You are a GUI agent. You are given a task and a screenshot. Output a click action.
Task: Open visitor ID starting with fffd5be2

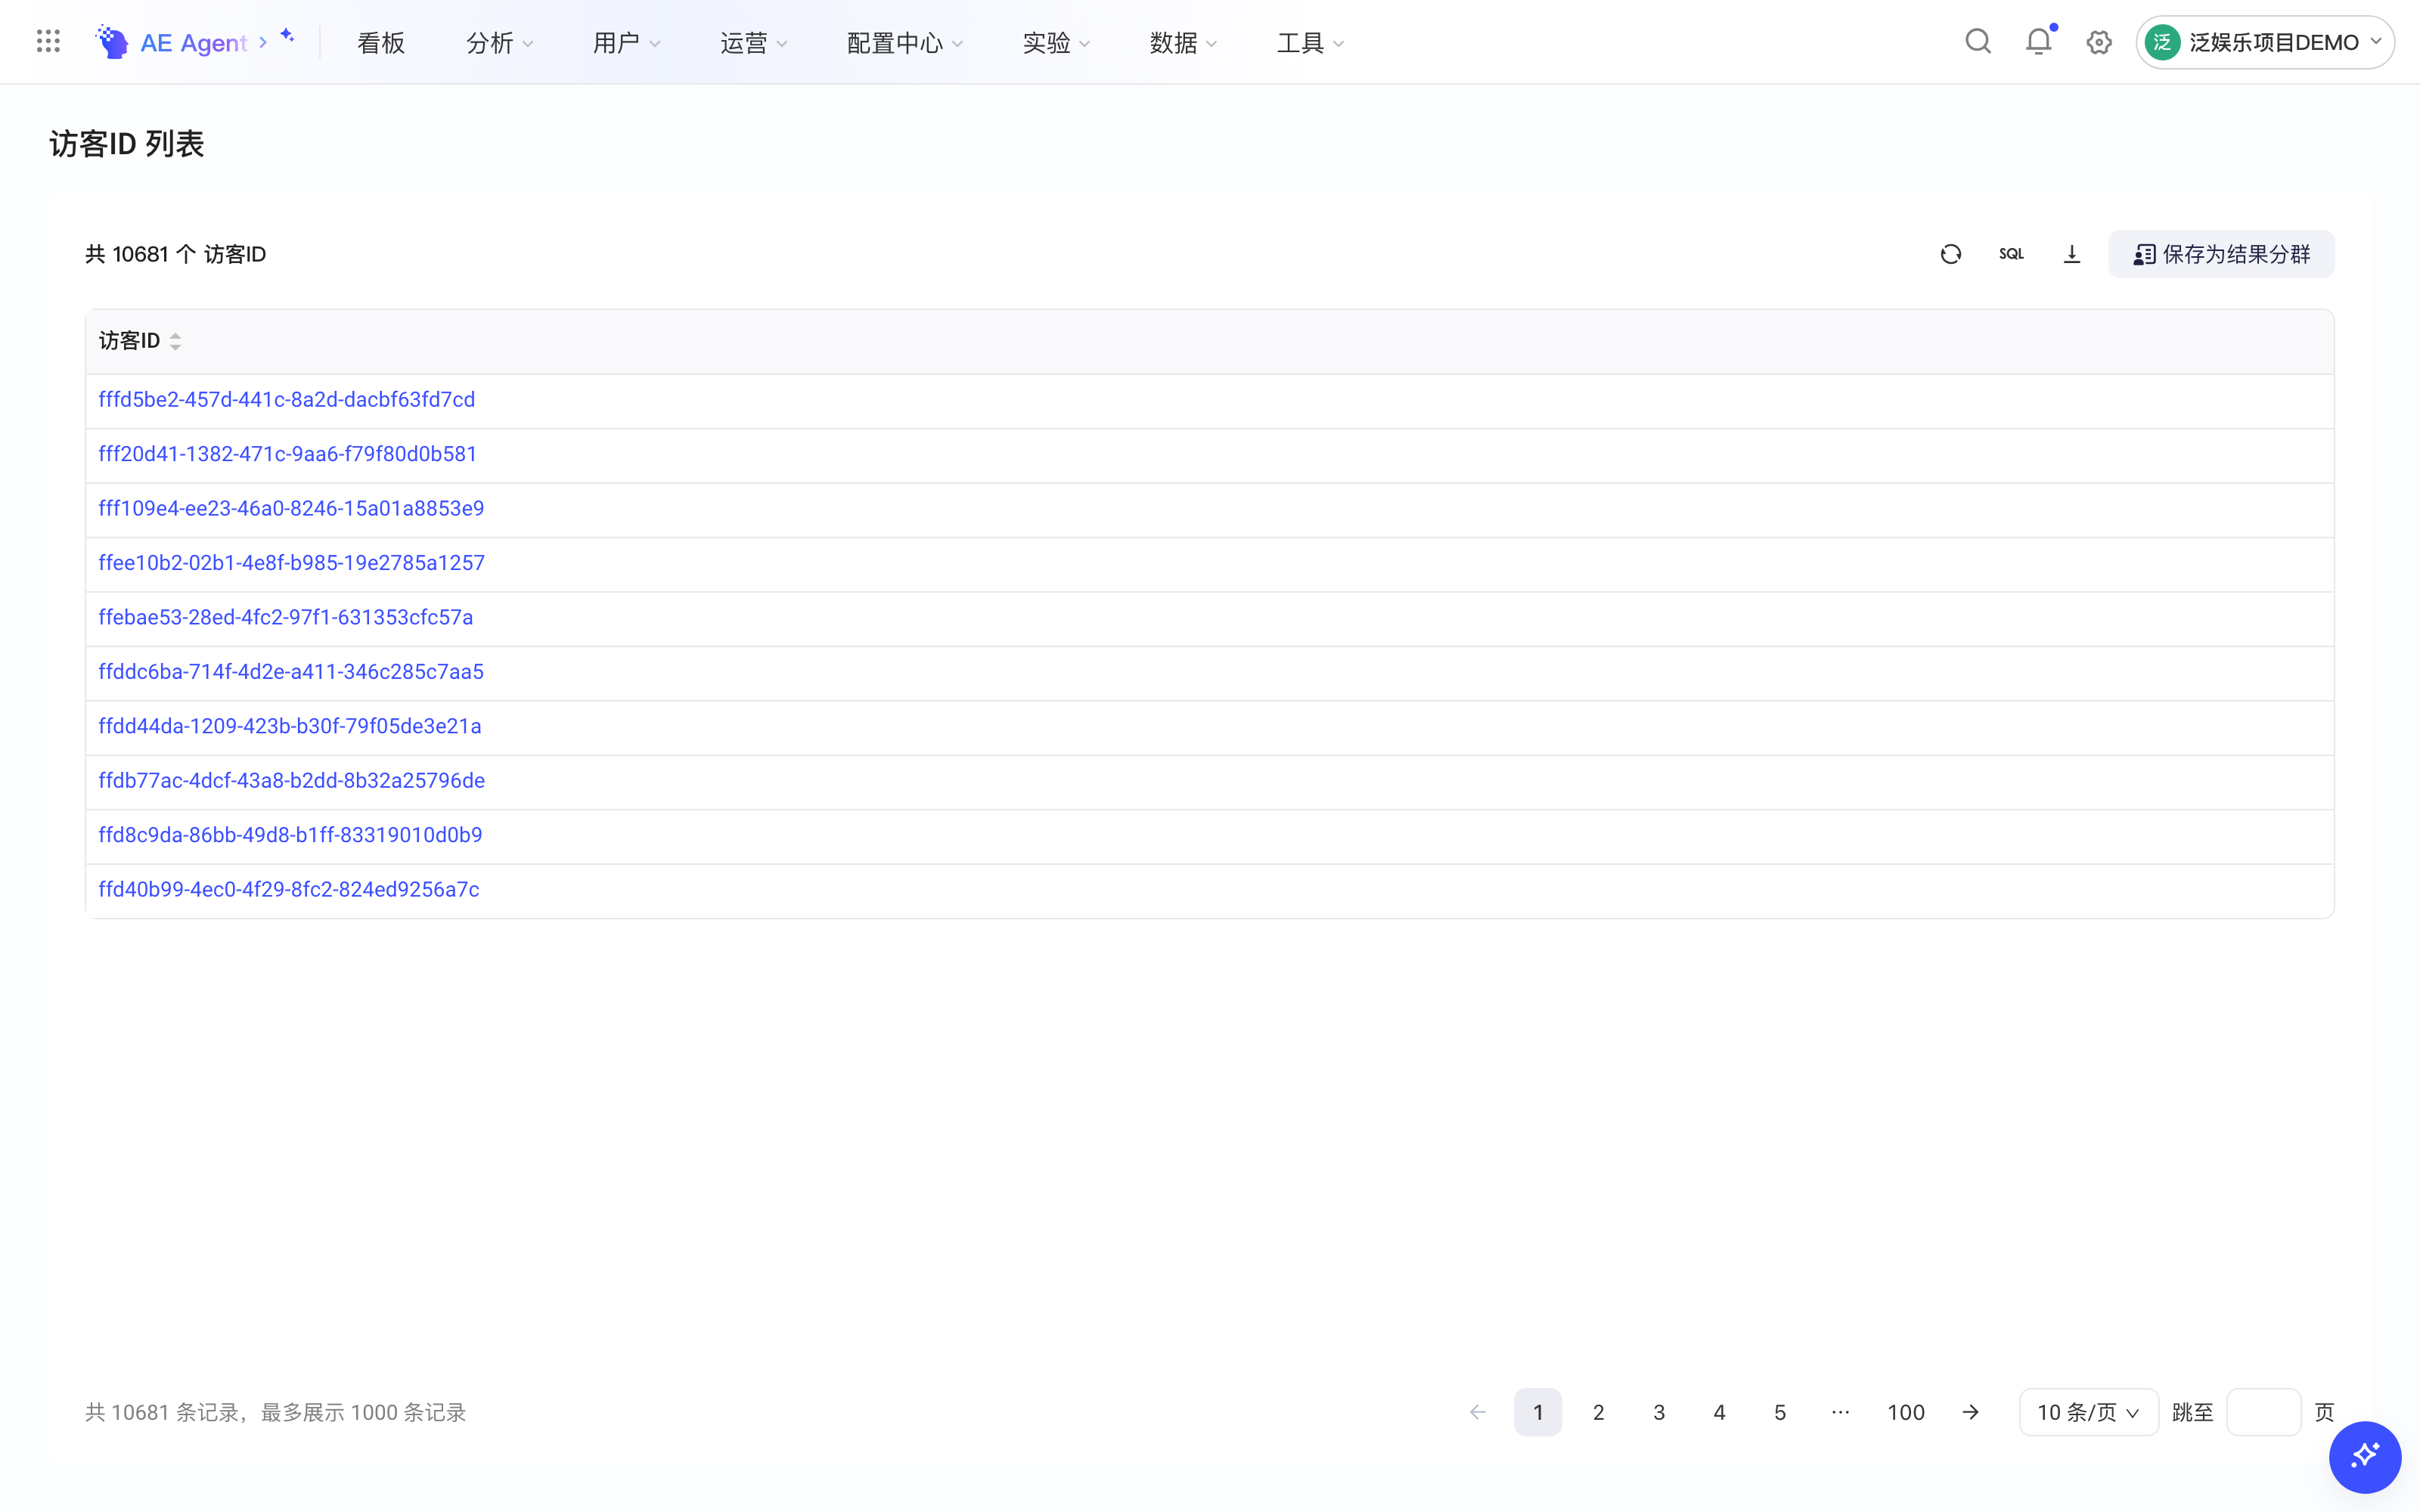click(x=287, y=399)
